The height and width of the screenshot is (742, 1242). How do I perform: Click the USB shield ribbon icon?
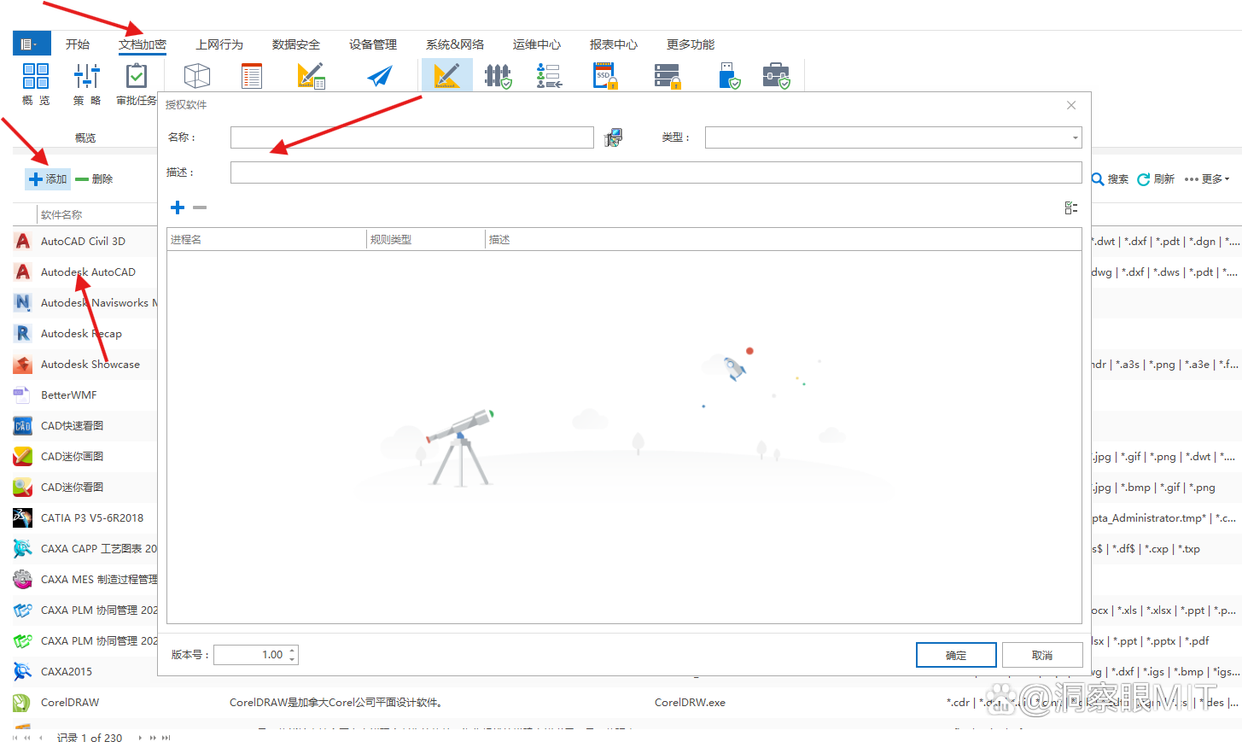(729, 77)
